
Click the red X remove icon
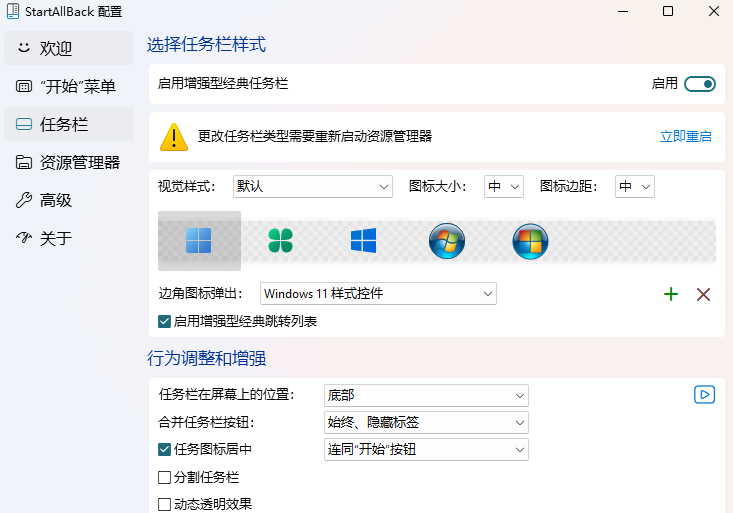pos(703,294)
